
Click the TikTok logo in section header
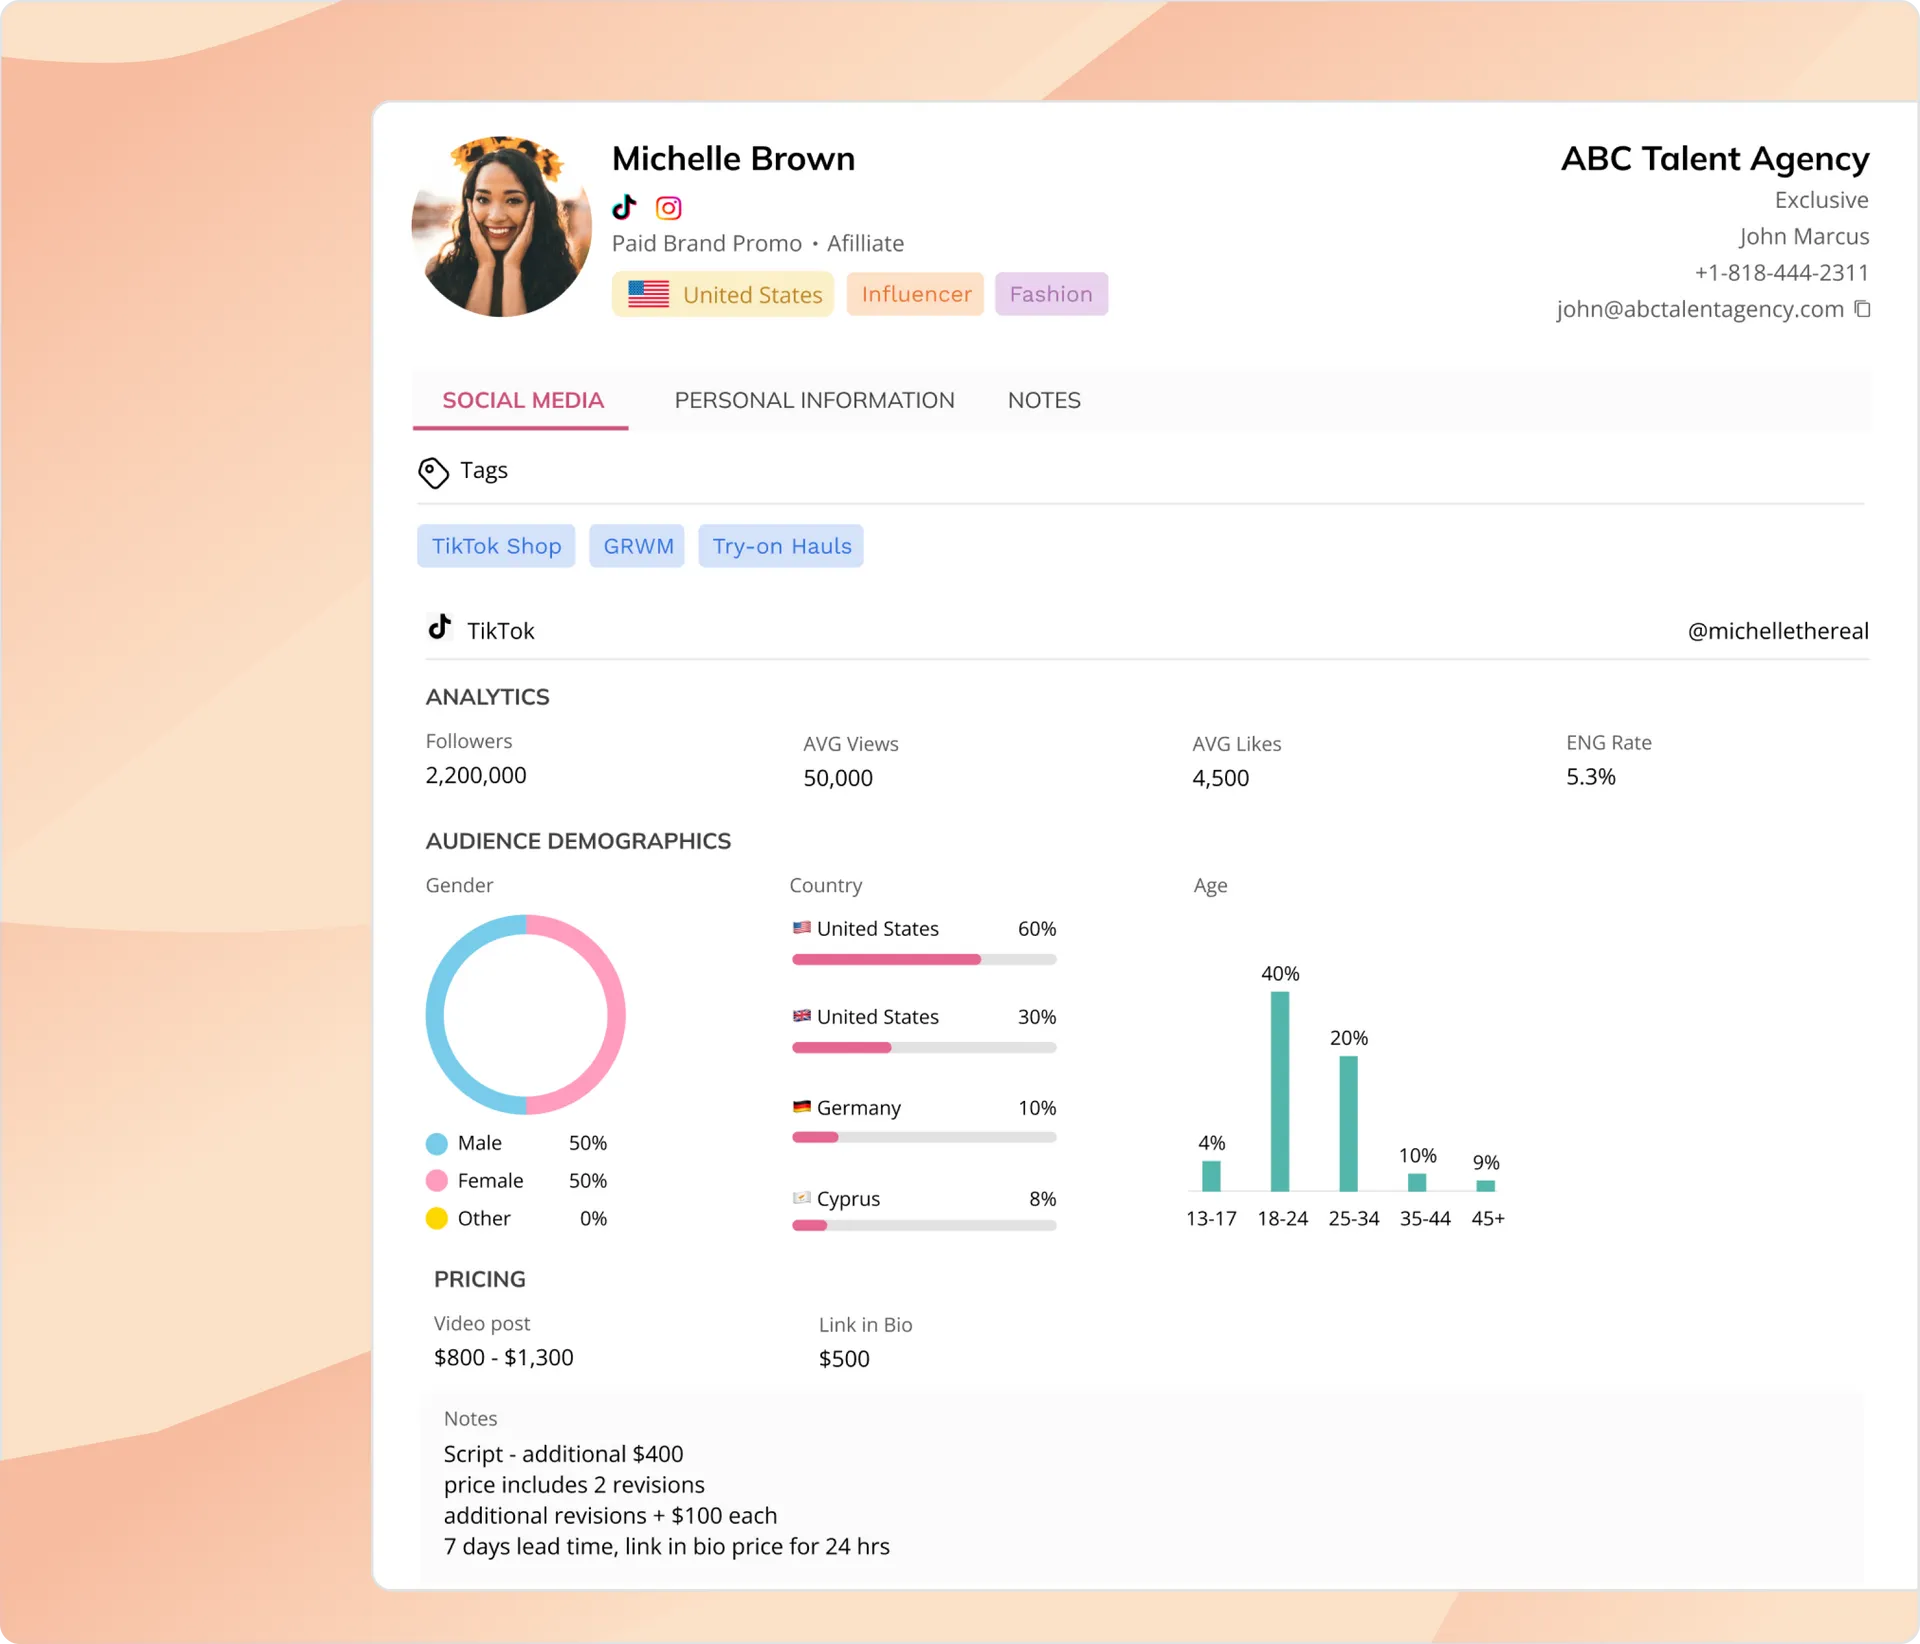coord(440,628)
